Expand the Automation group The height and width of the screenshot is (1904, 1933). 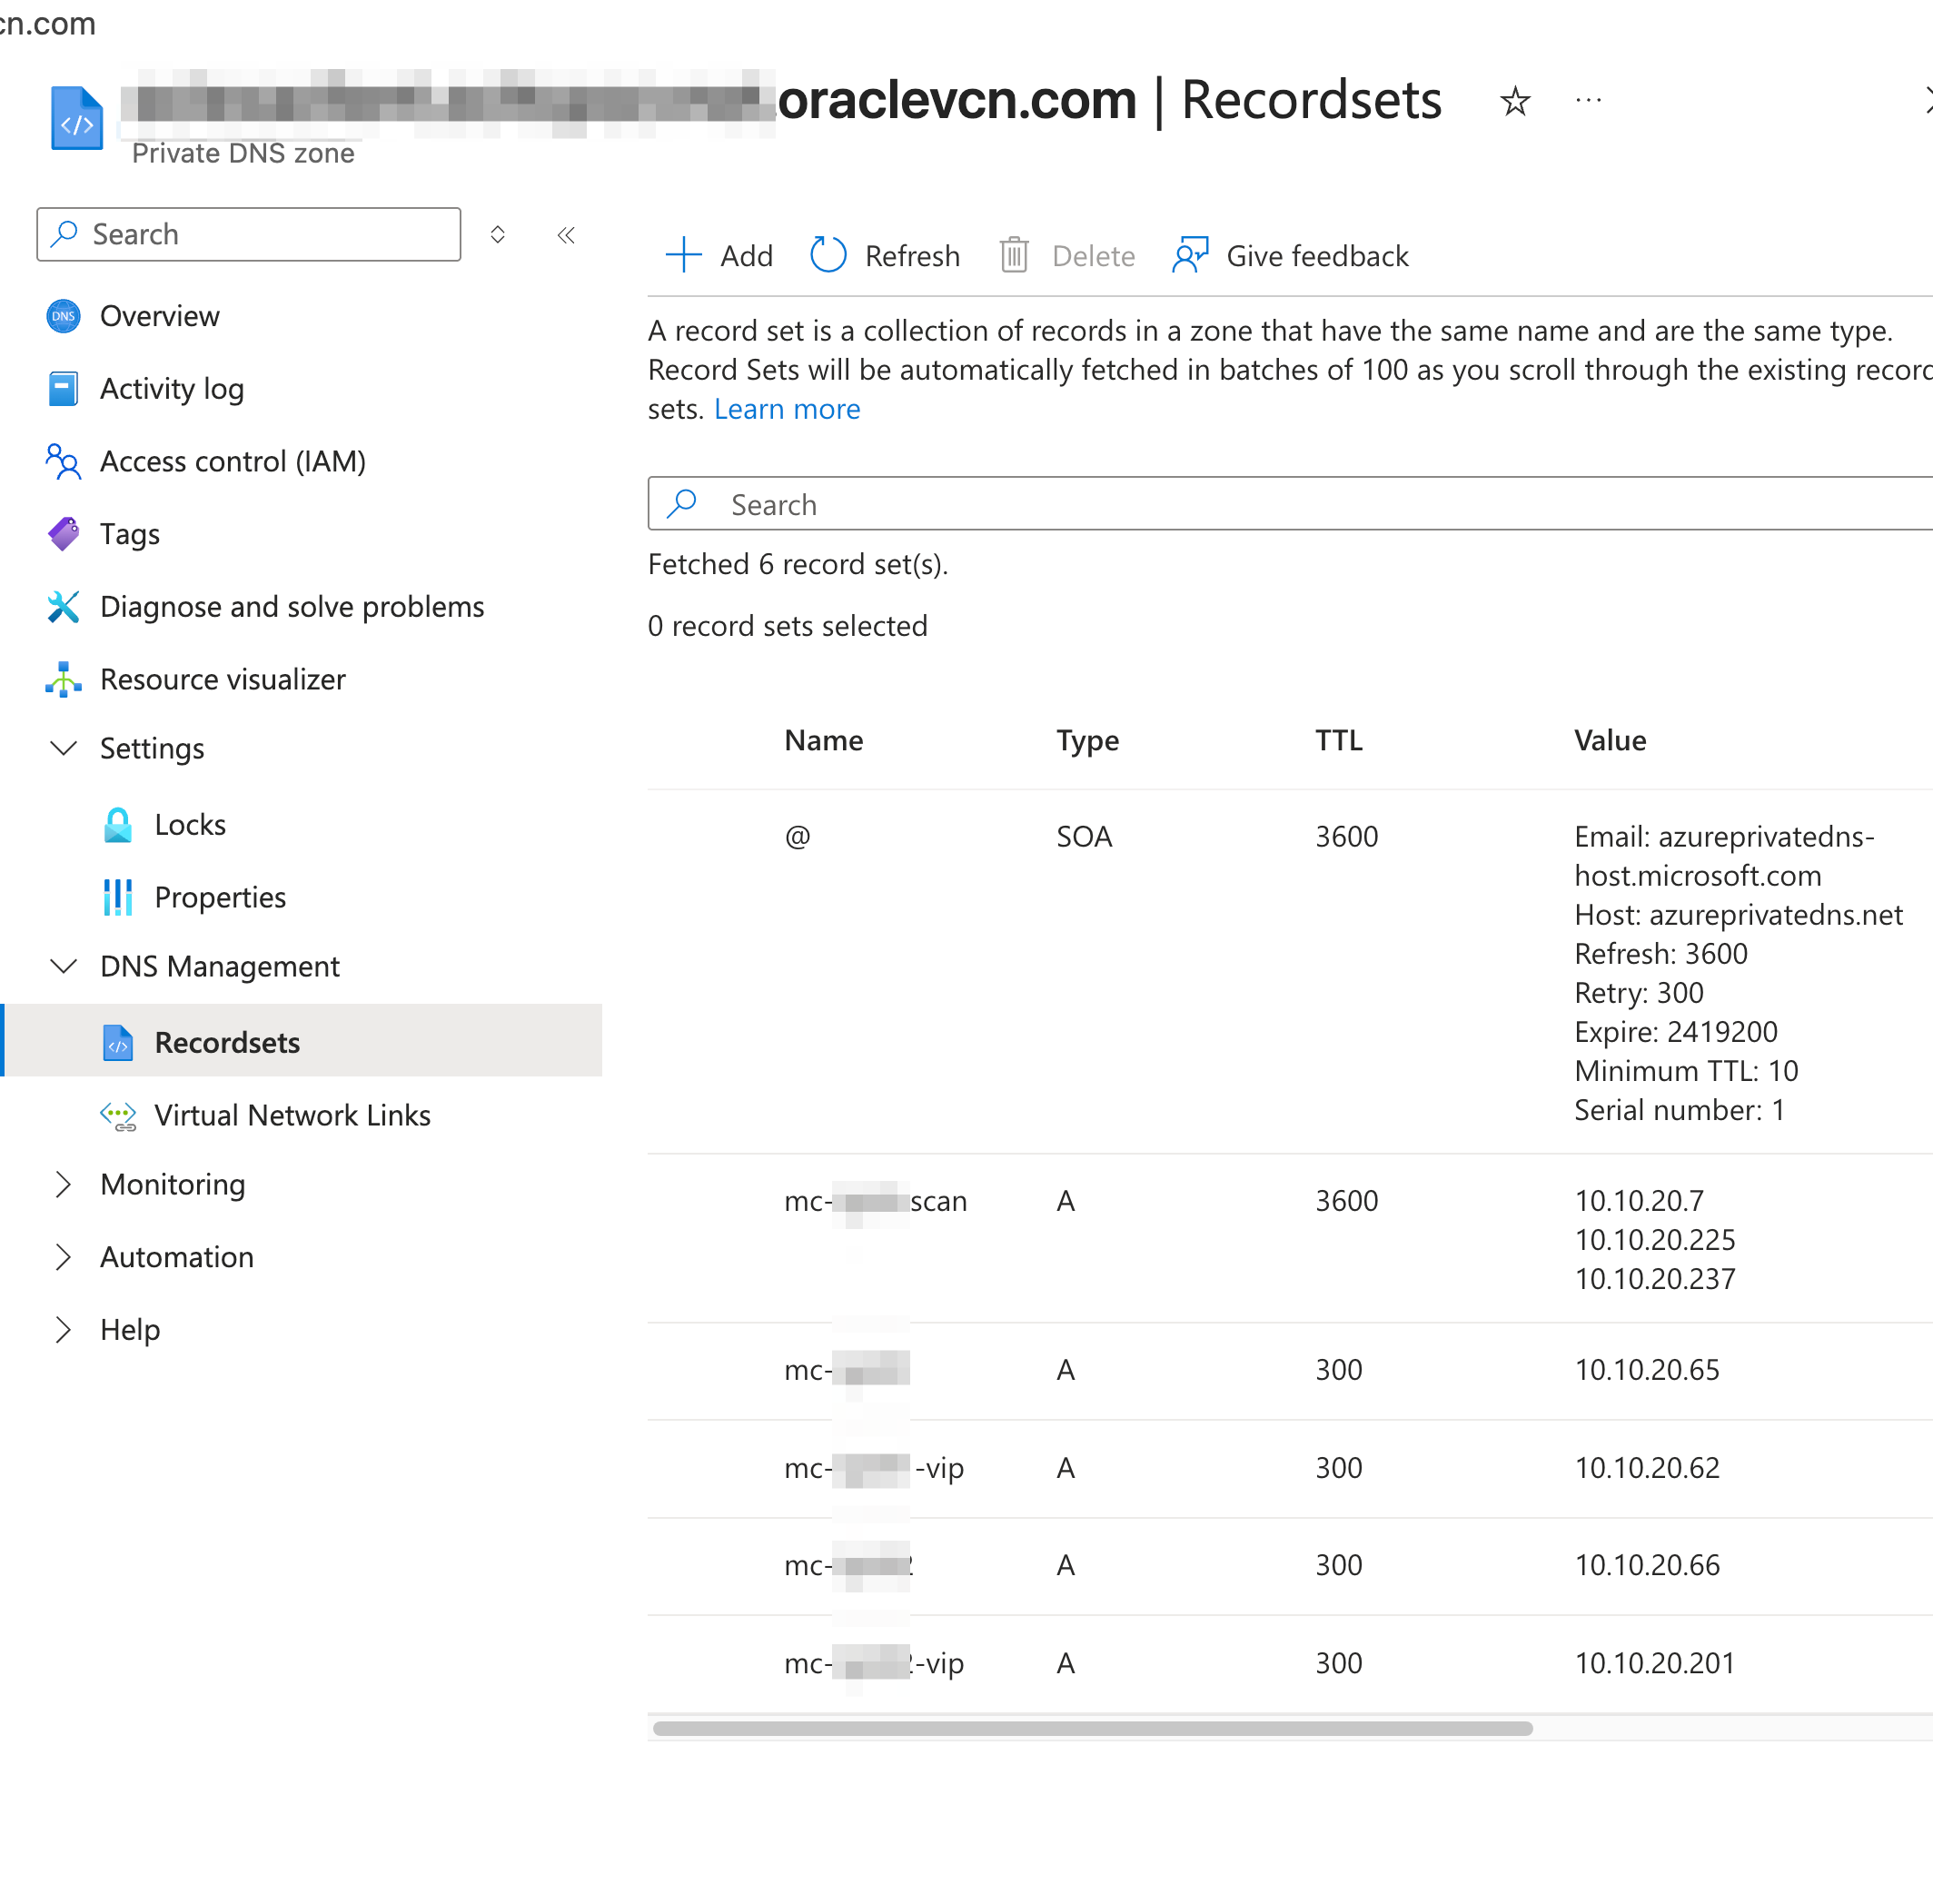(x=64, y=1257)
